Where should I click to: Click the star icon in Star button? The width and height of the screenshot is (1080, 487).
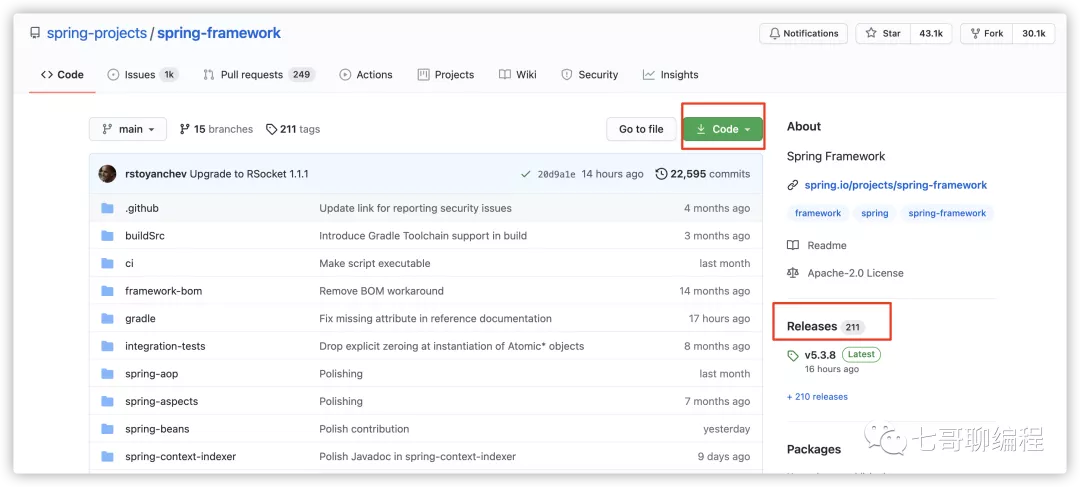[871, 33]
